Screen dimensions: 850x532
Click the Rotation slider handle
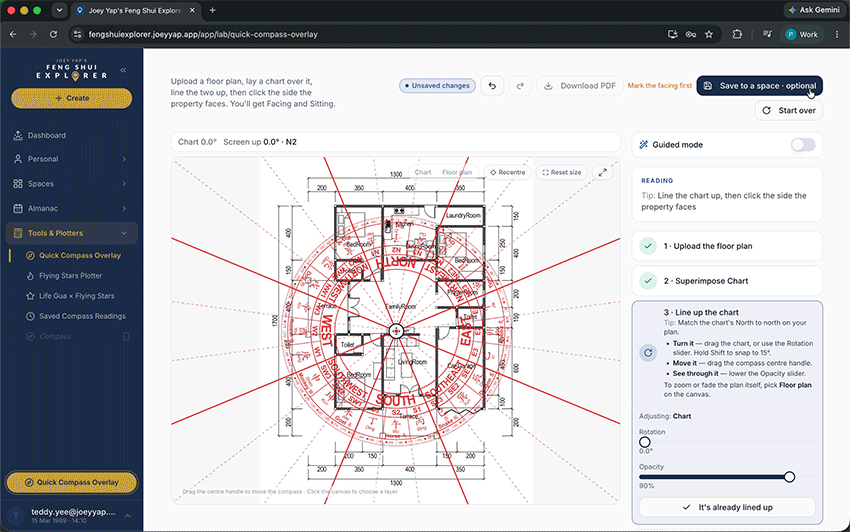[x=645, y=442]
